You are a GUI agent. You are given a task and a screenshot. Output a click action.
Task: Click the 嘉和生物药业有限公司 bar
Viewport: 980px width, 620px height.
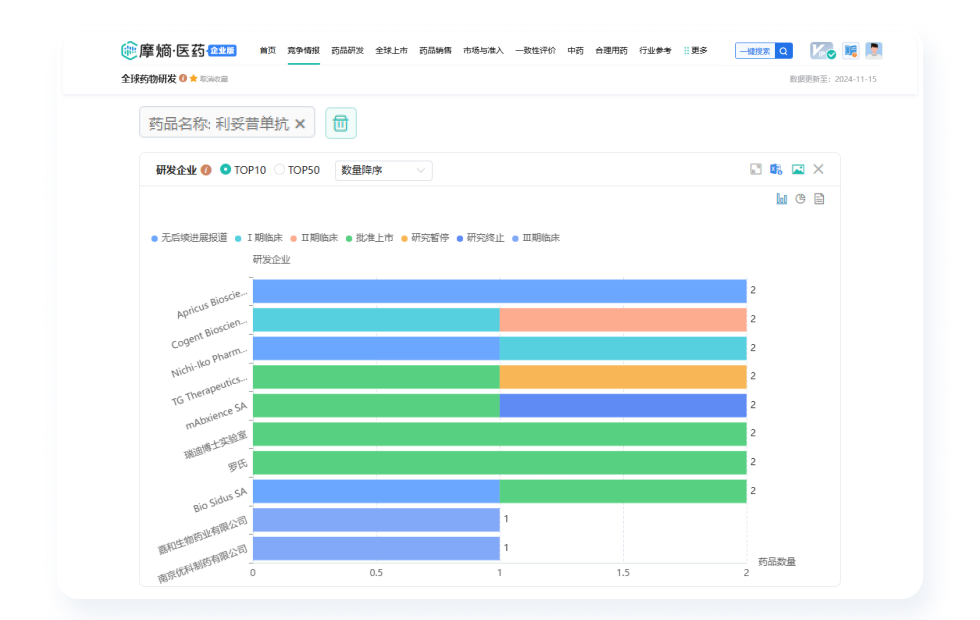point(376,520)
